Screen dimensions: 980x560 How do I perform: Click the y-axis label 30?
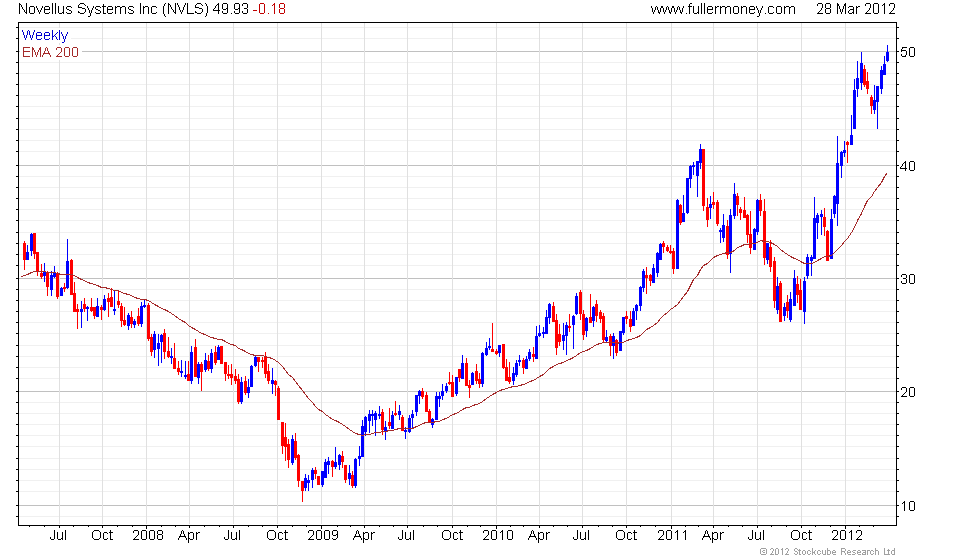pyautogui.click(x=908, y=279)
